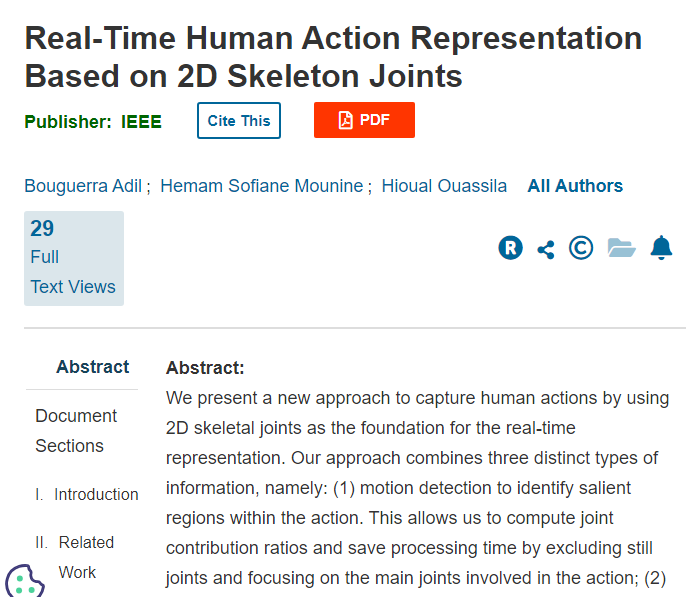Click the IEEE publisher name
686x597 pixels.
[x=141, y=122]
